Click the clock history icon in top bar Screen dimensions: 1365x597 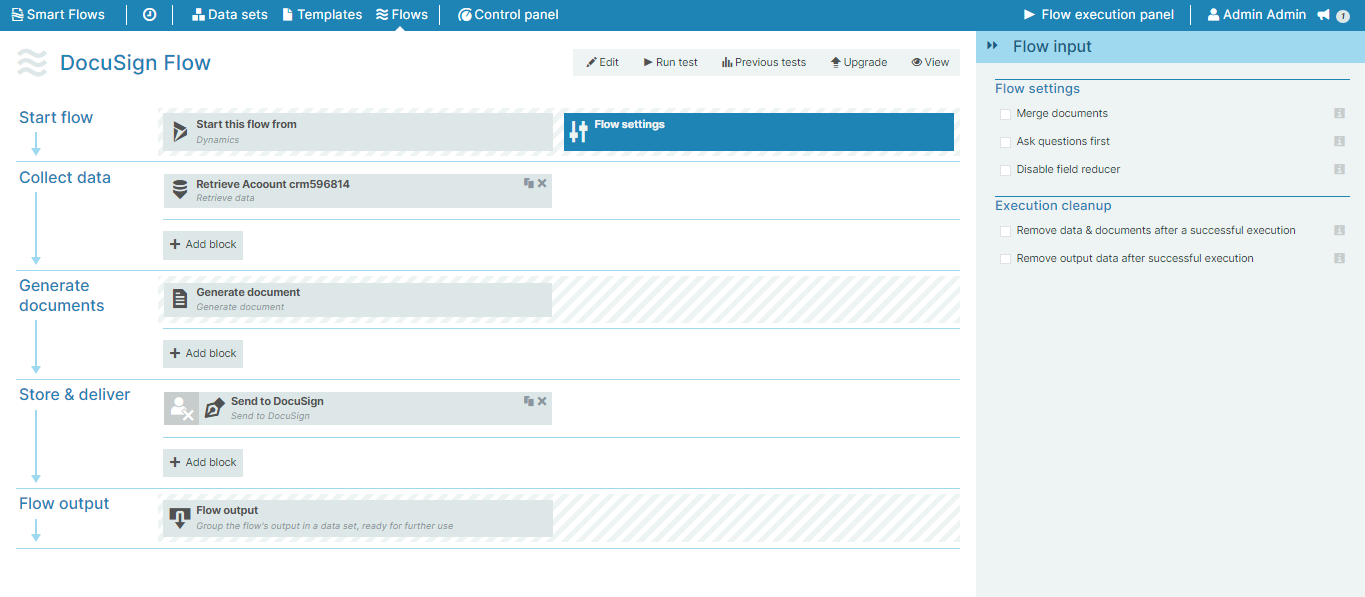coord(149,15)
